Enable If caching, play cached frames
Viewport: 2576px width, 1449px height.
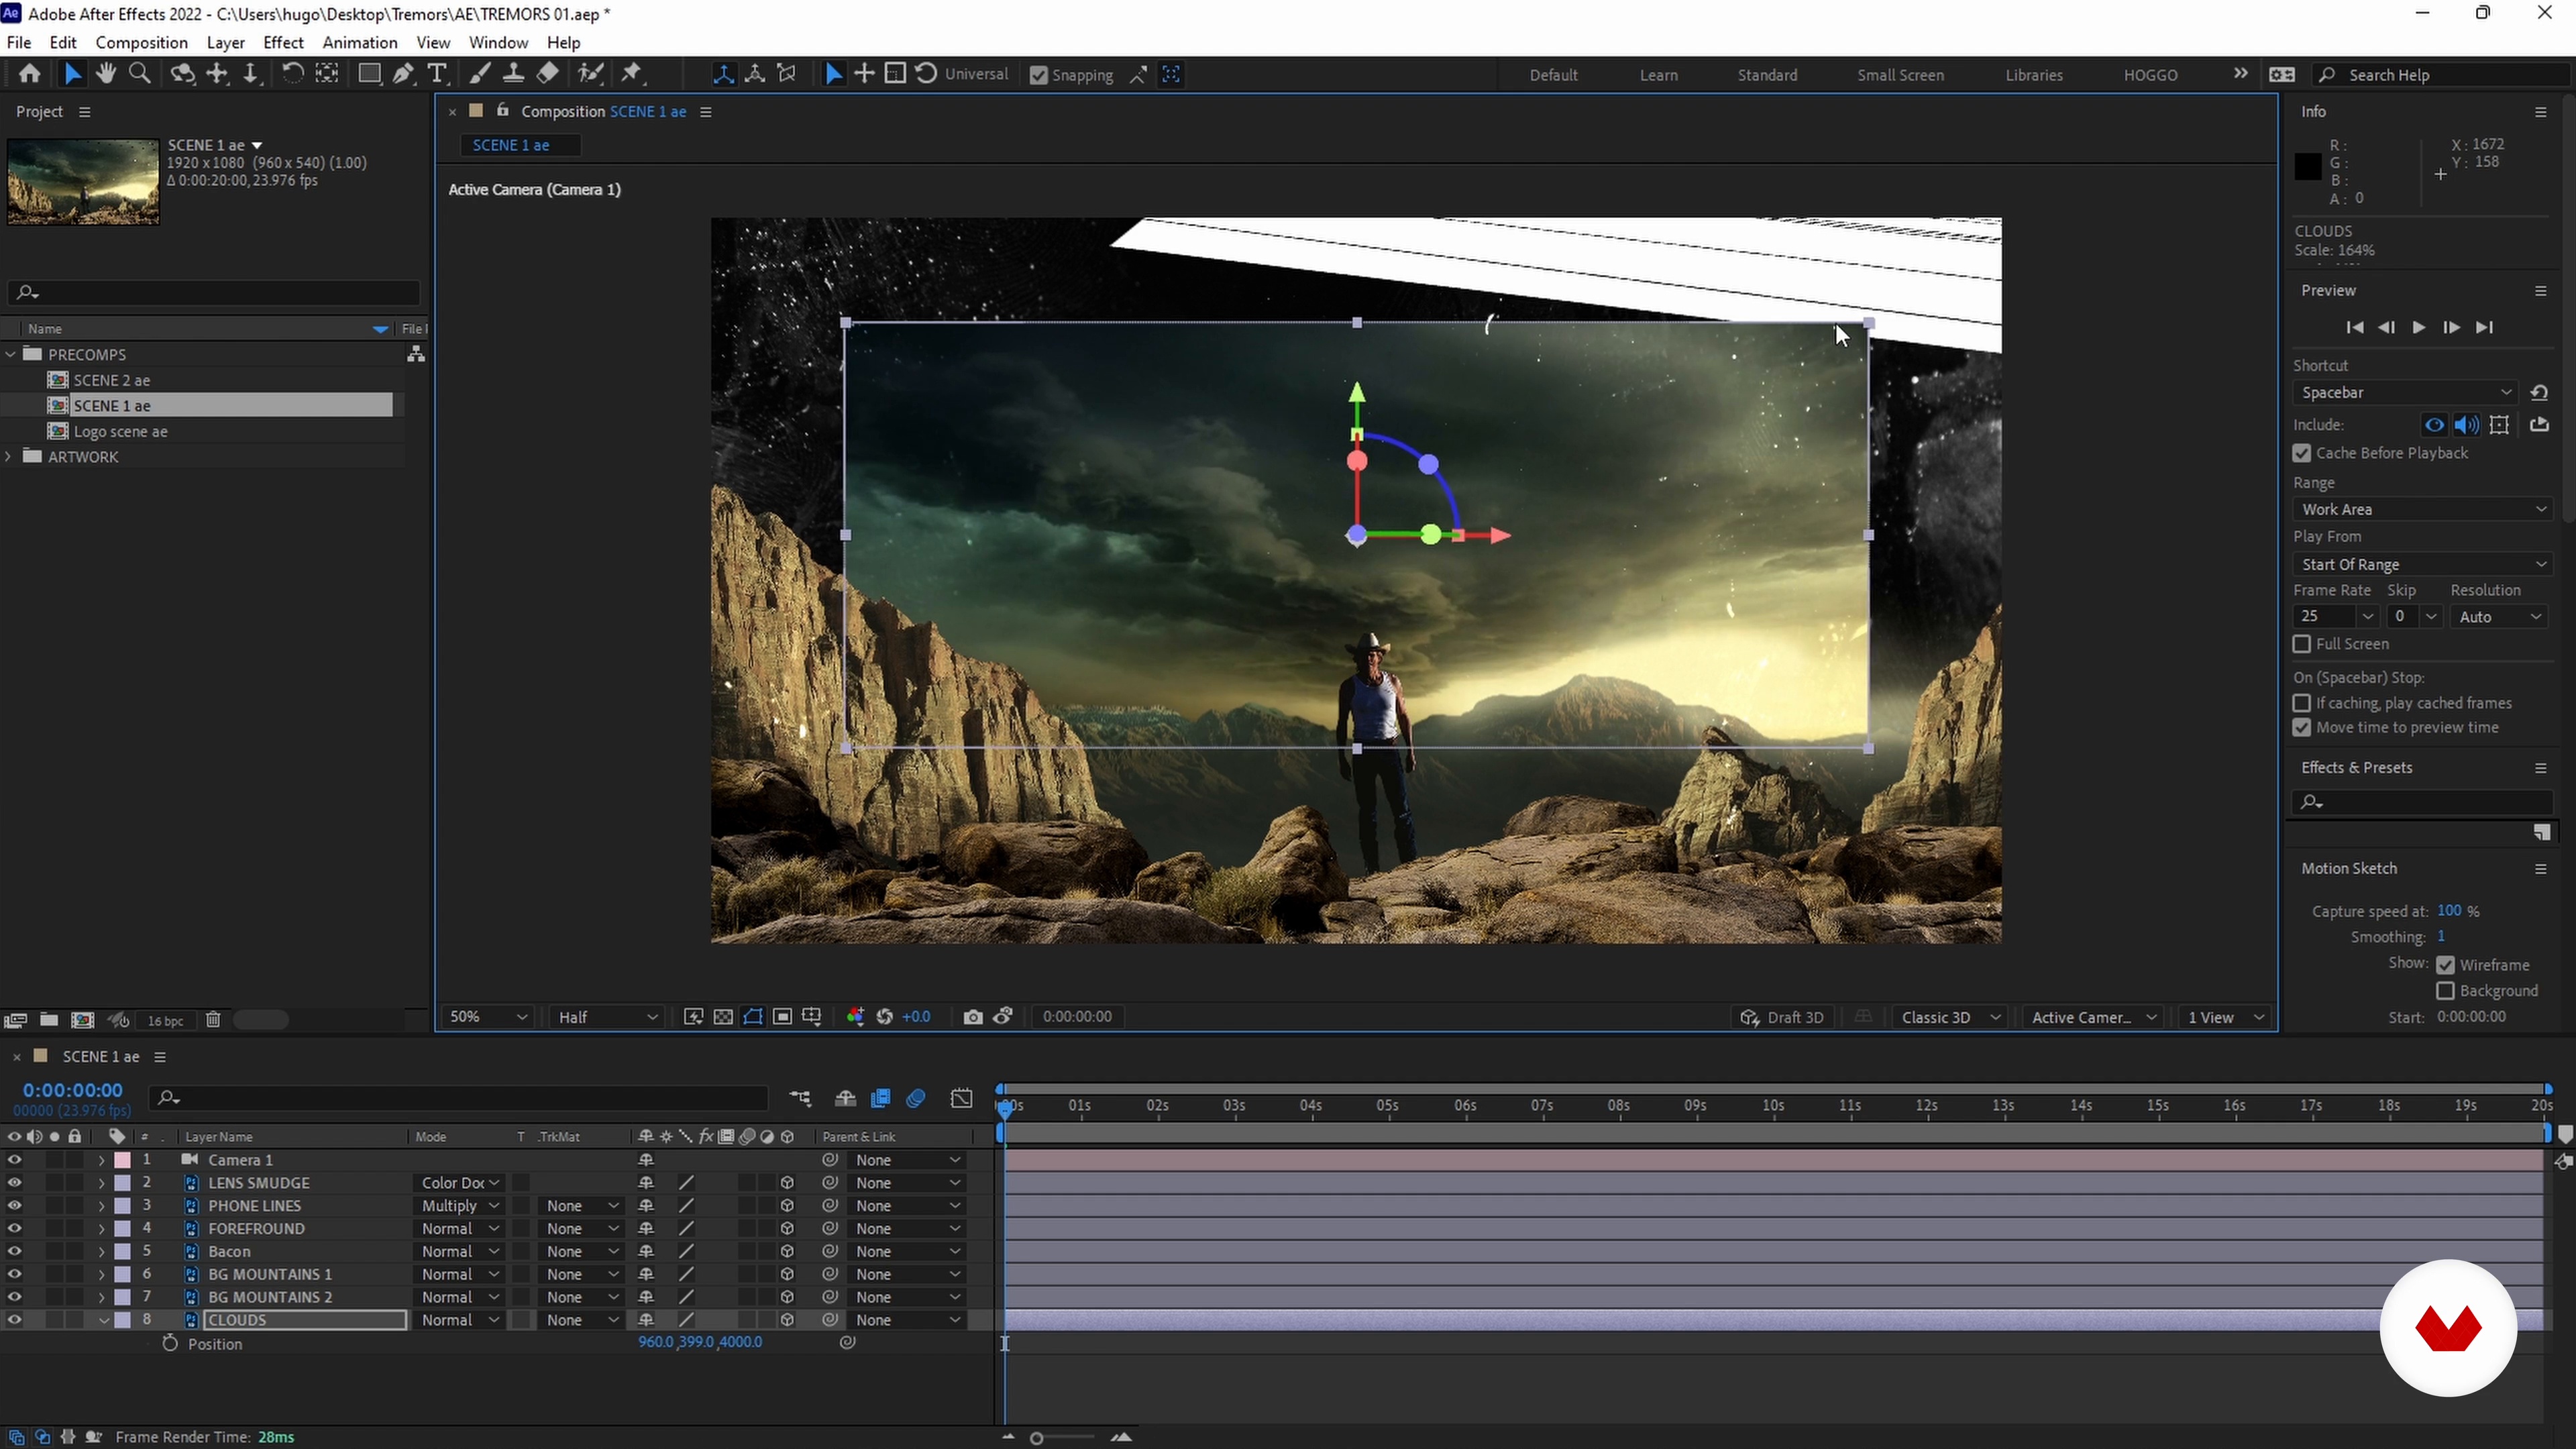click(x=2302, y=703)
